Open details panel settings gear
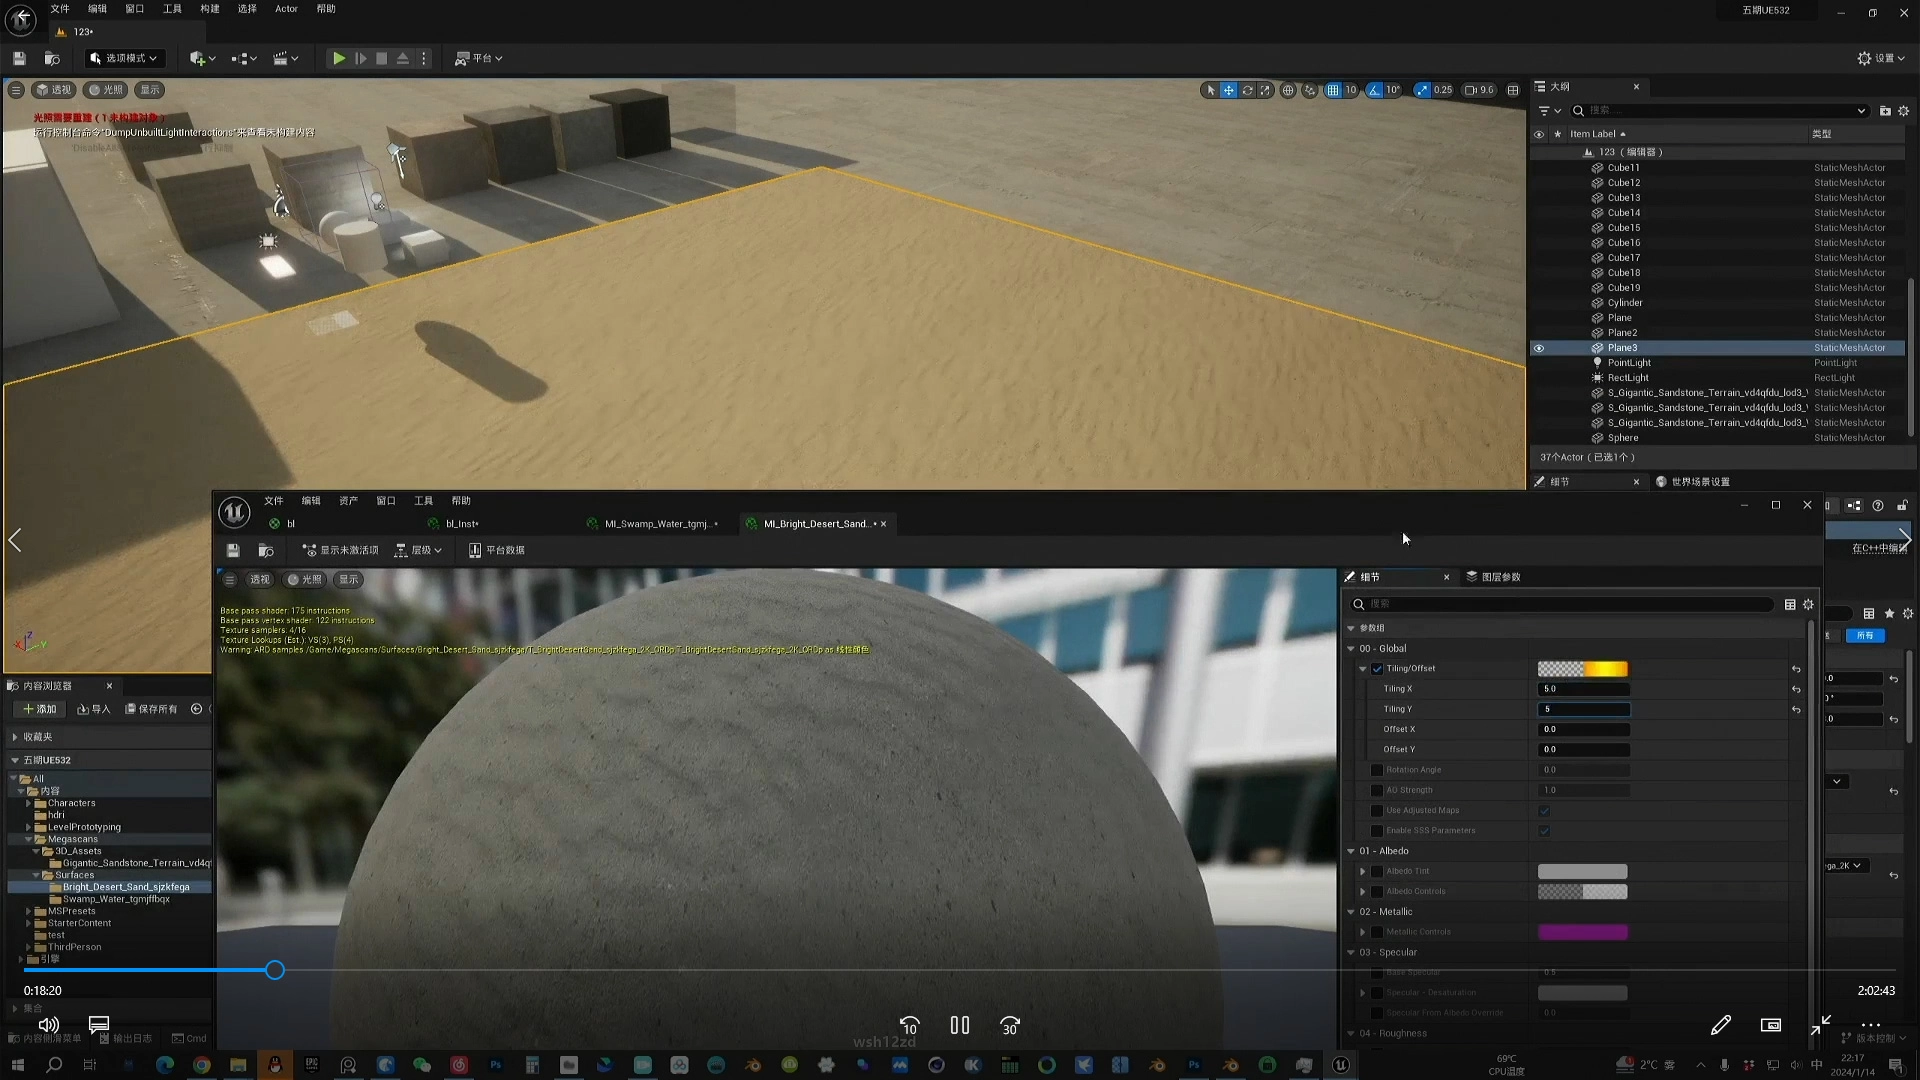Viewport: 1920px width, 1080px height. pyautogui.click(x=1808, y=604)
